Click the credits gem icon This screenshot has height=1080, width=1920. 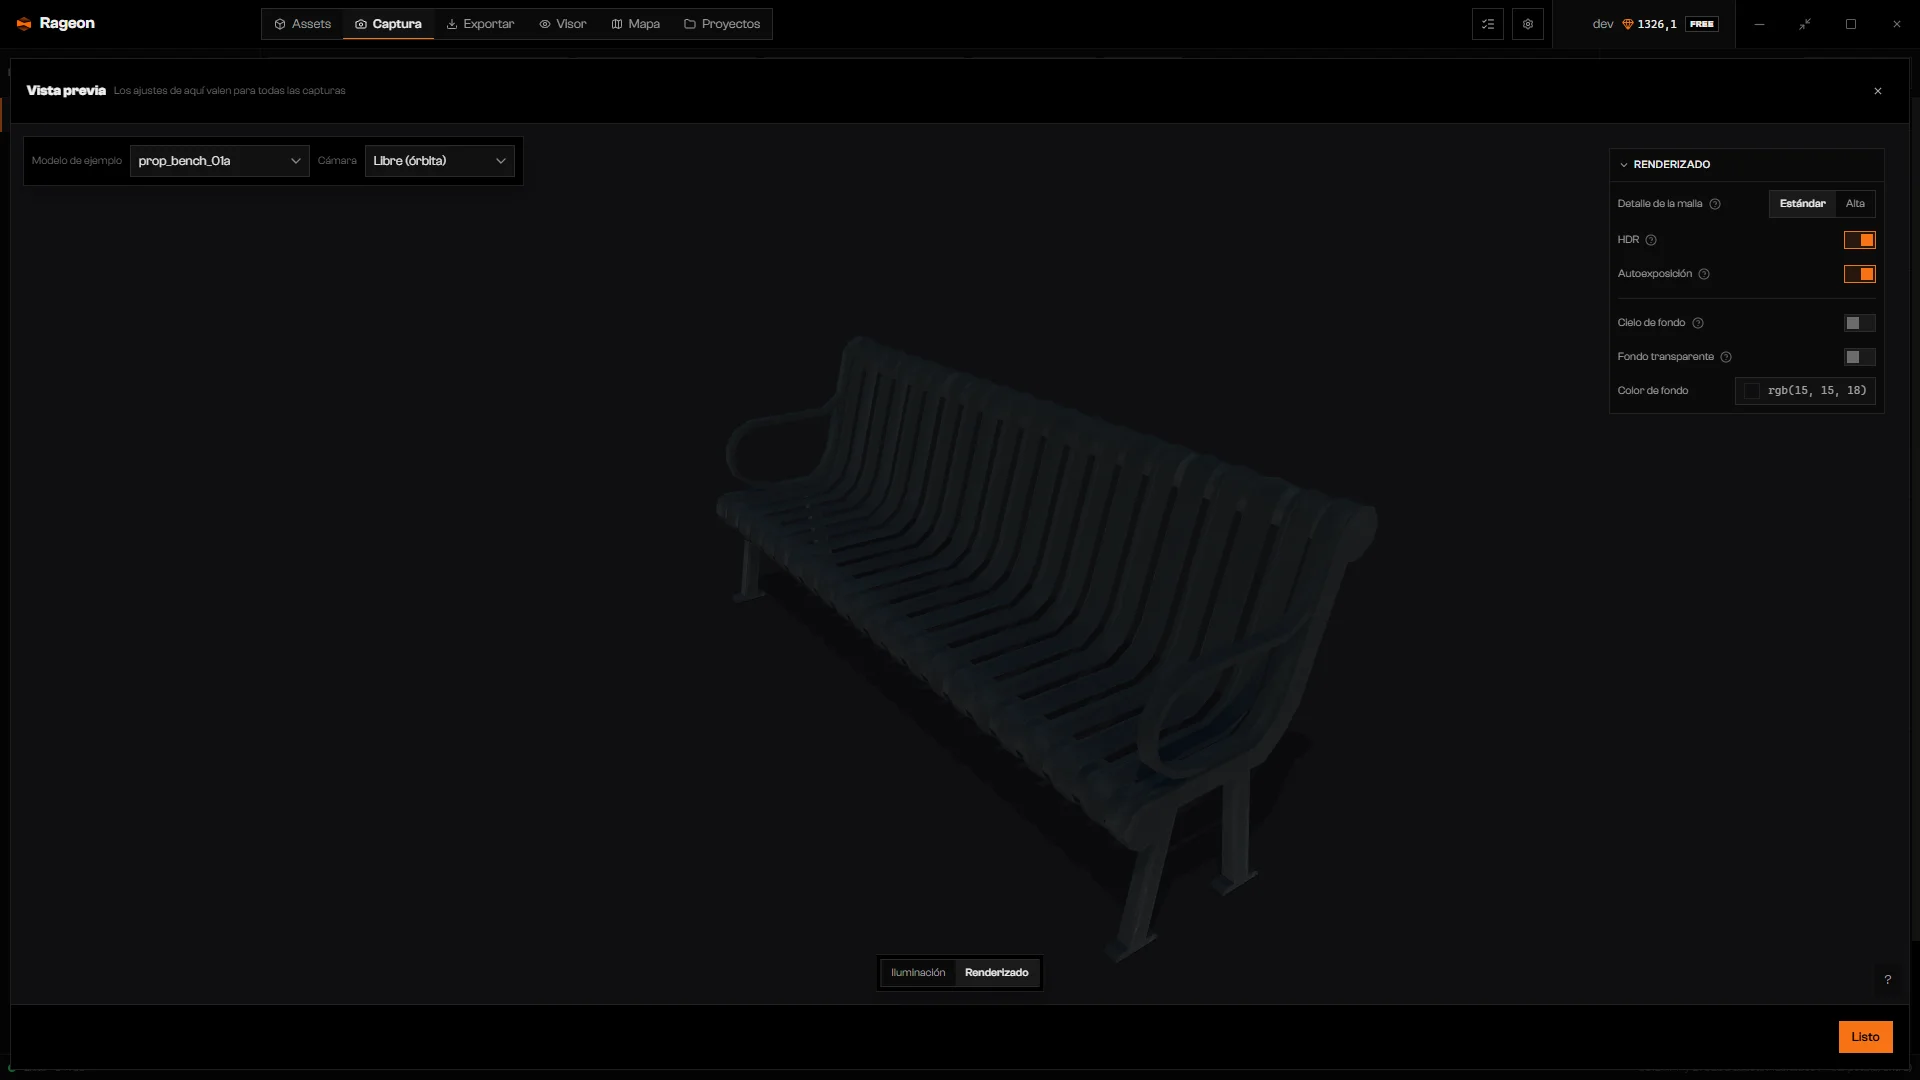pos(1627,24)
